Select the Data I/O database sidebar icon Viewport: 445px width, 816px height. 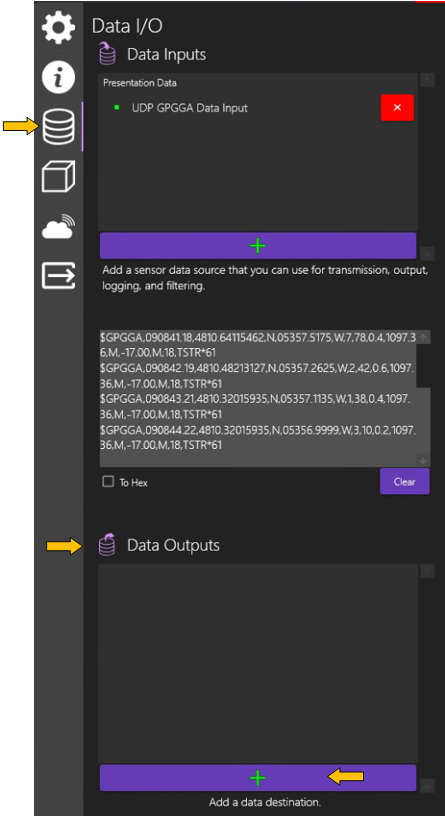[x=58, y=126]
